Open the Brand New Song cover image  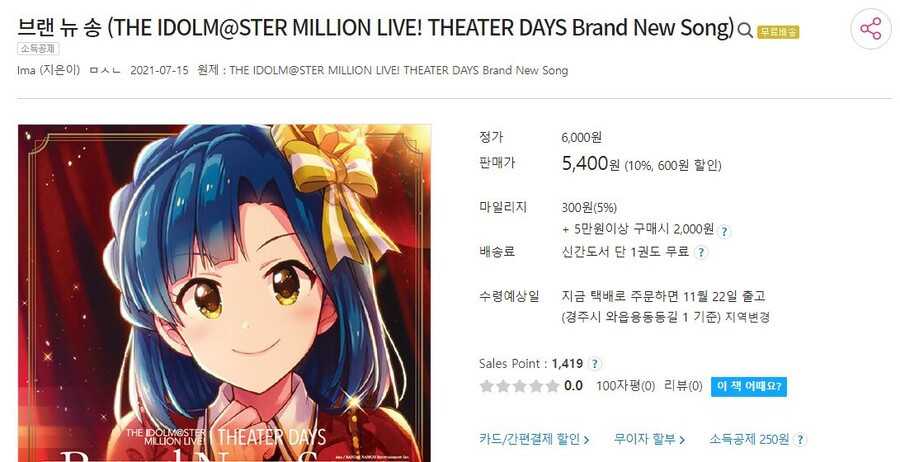tap(224, 293)
